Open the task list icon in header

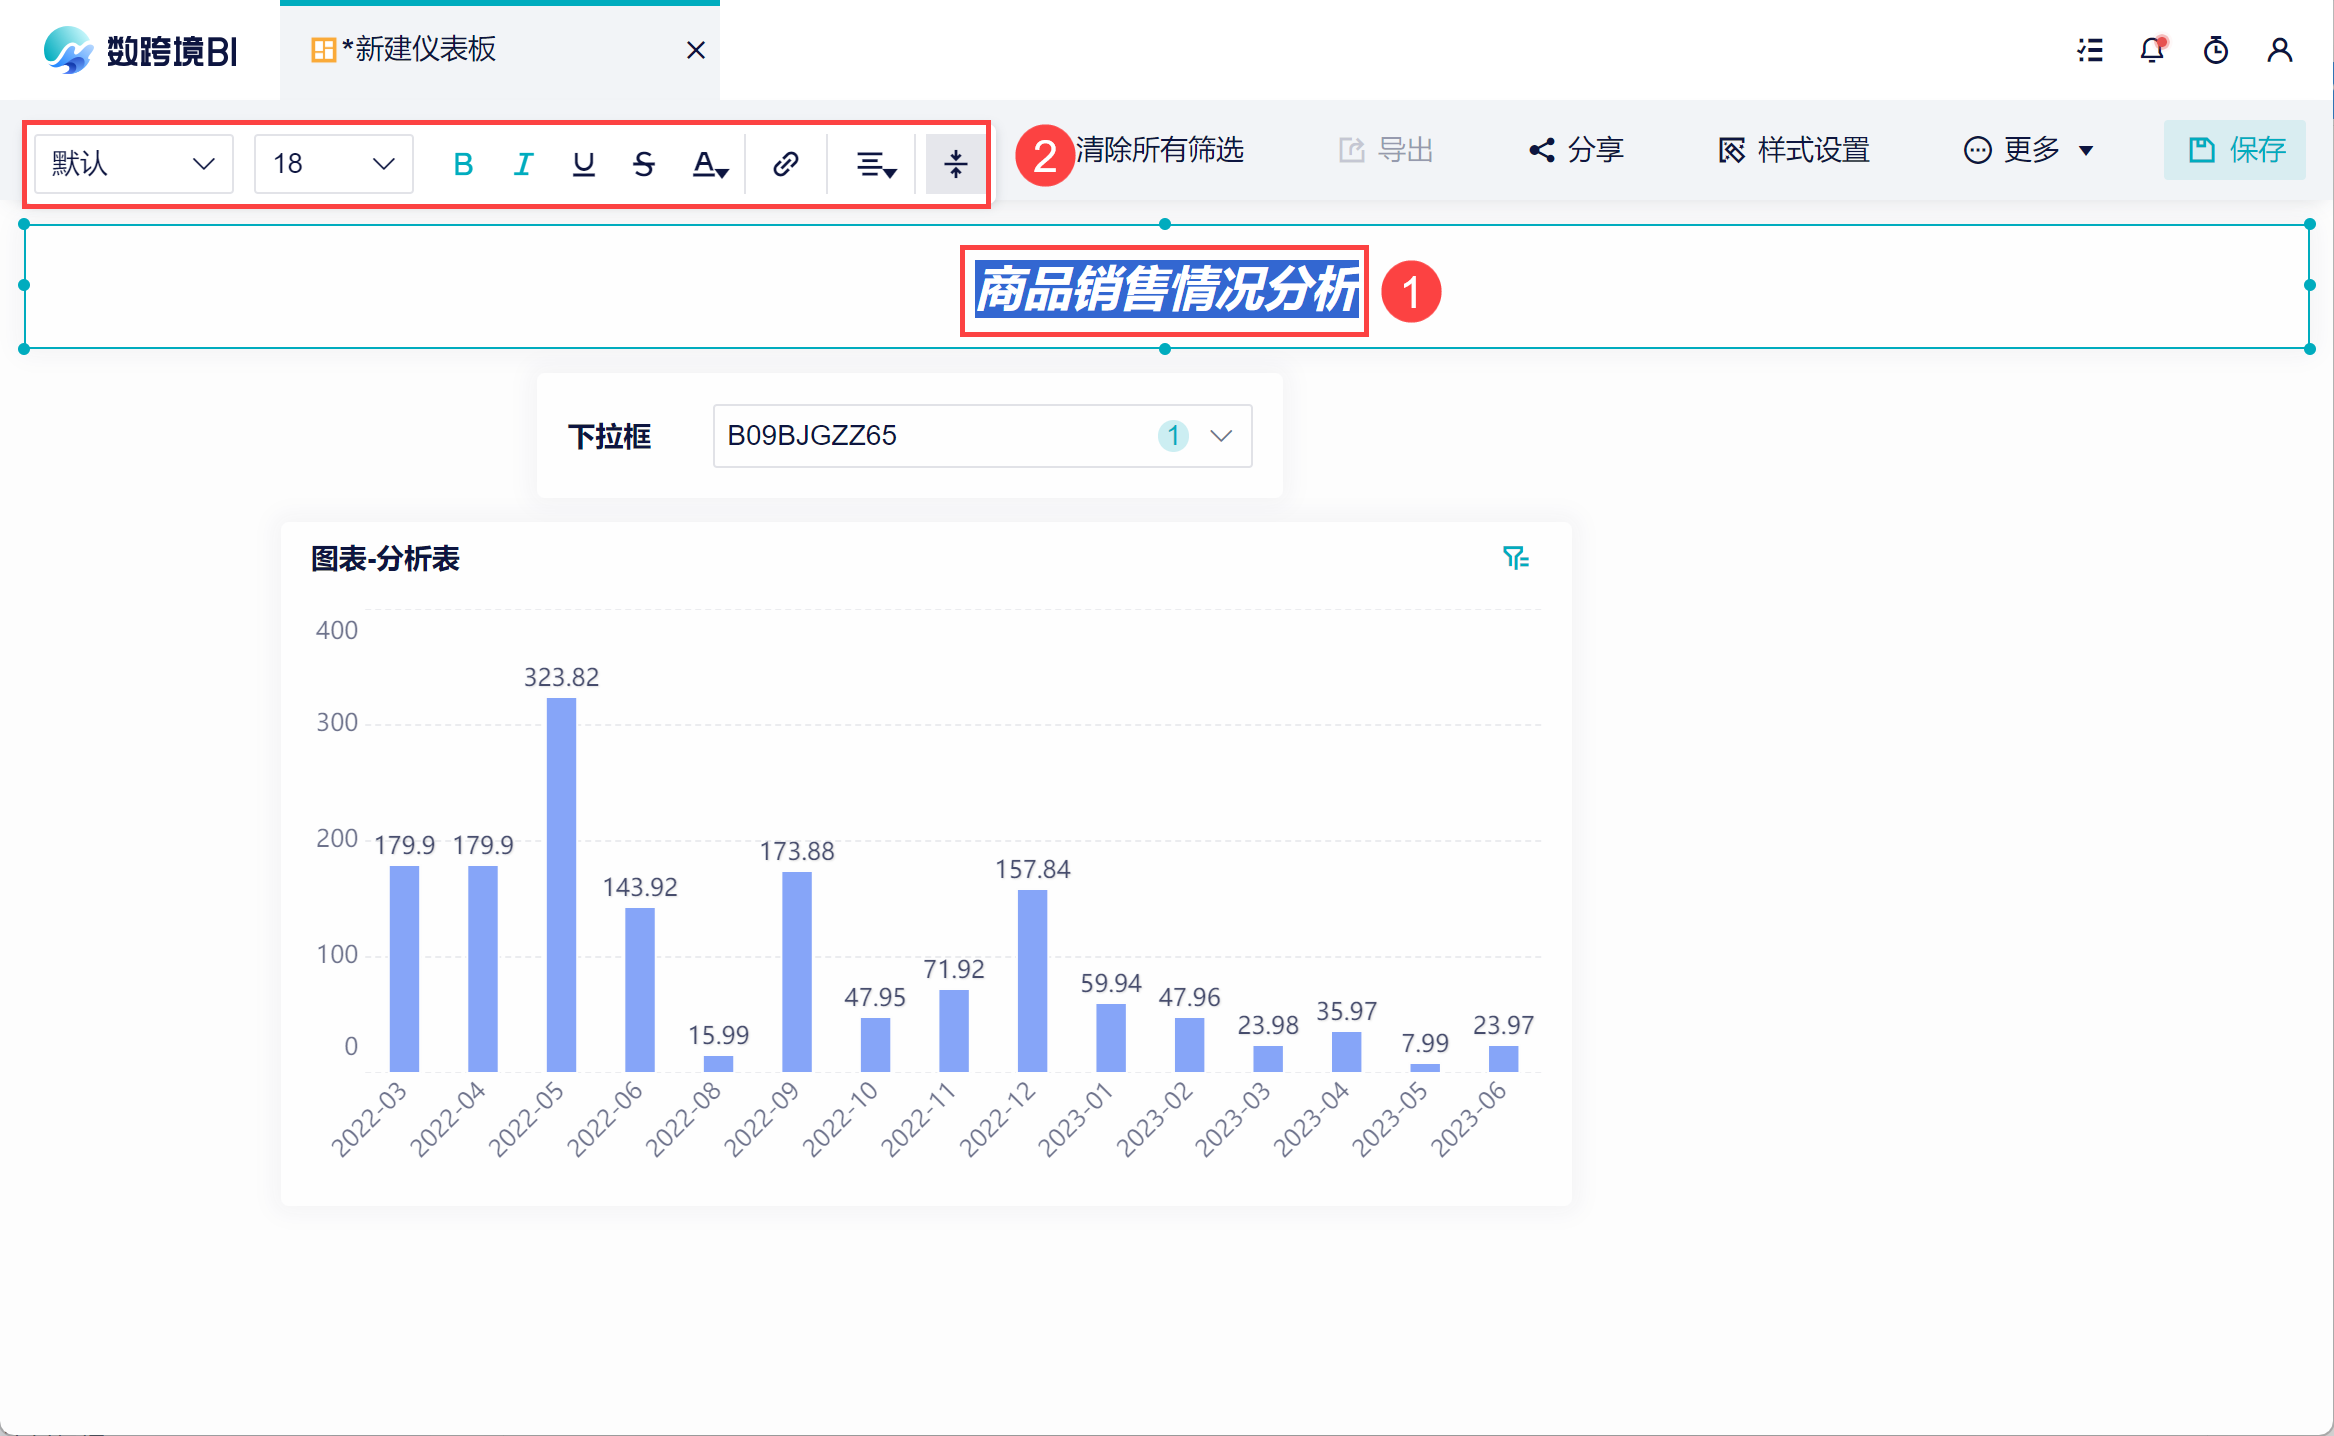pos(2090,50)
